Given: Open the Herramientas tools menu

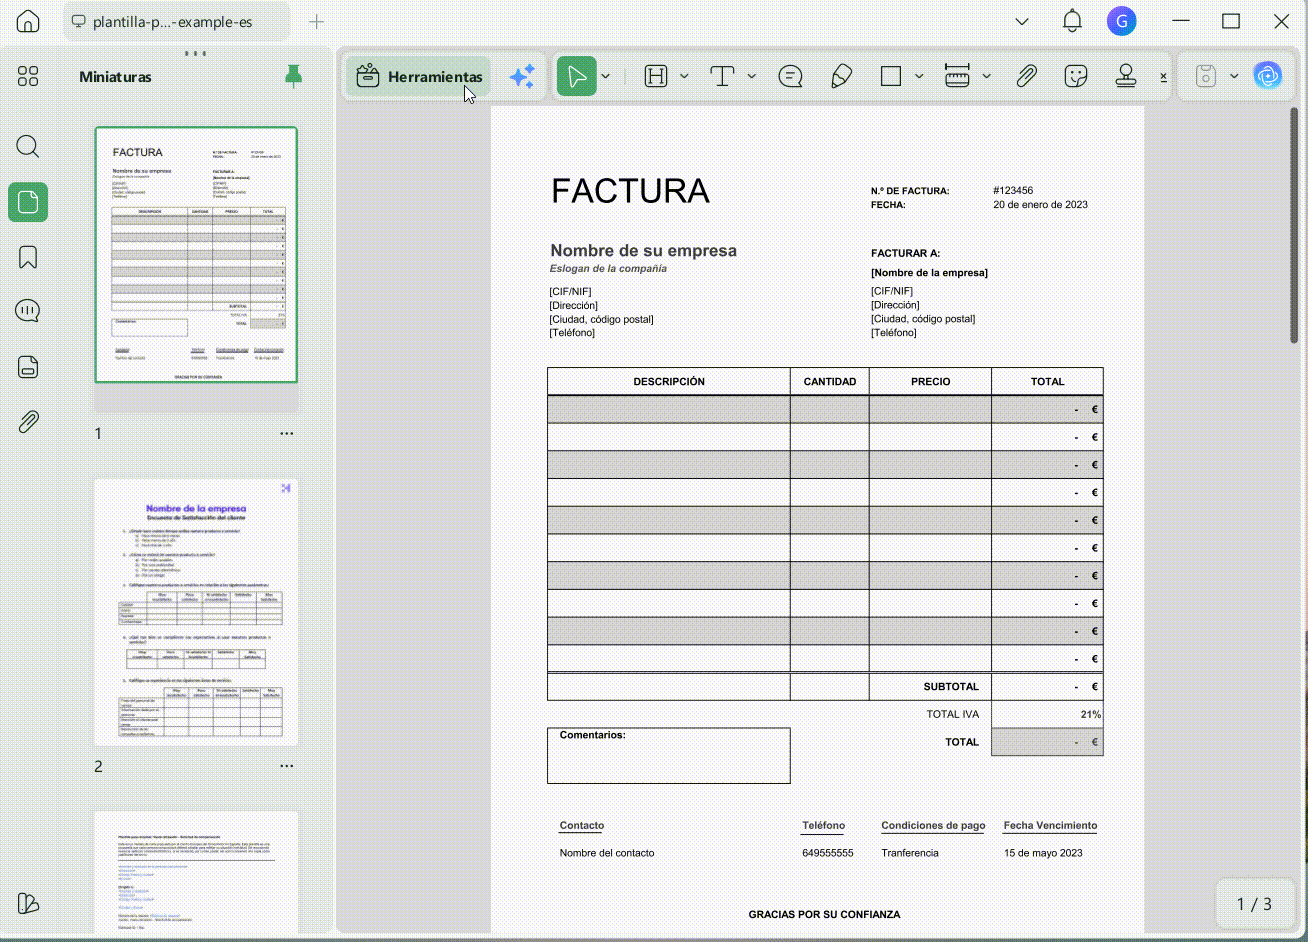Looking at the screenshot, I should coord(418,77).
